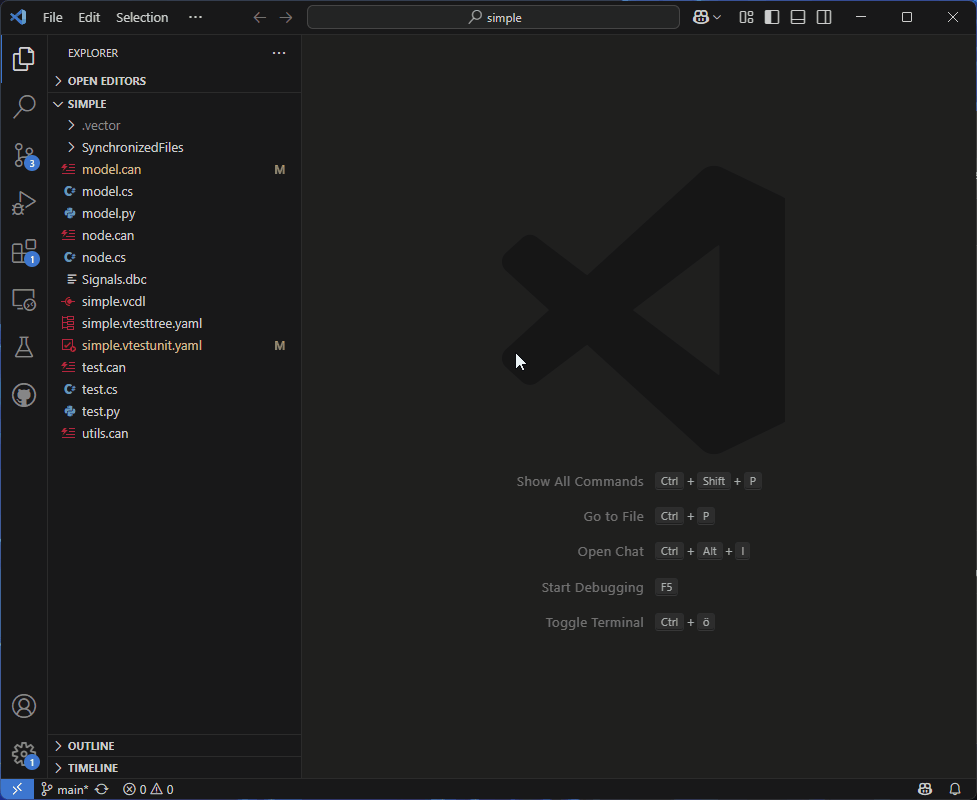
Task: Click the remote window status bar icon
Action: (x=17, y=789)
